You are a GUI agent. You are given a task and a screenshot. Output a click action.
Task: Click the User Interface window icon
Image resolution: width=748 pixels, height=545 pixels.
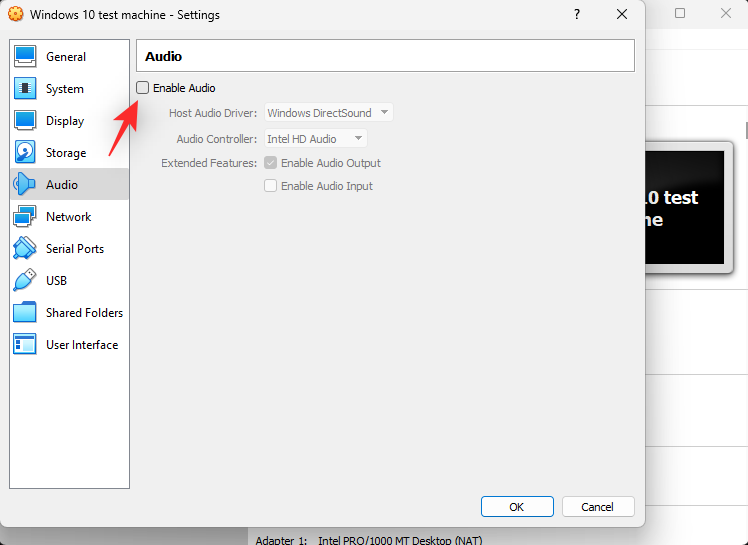pos(25,344)
